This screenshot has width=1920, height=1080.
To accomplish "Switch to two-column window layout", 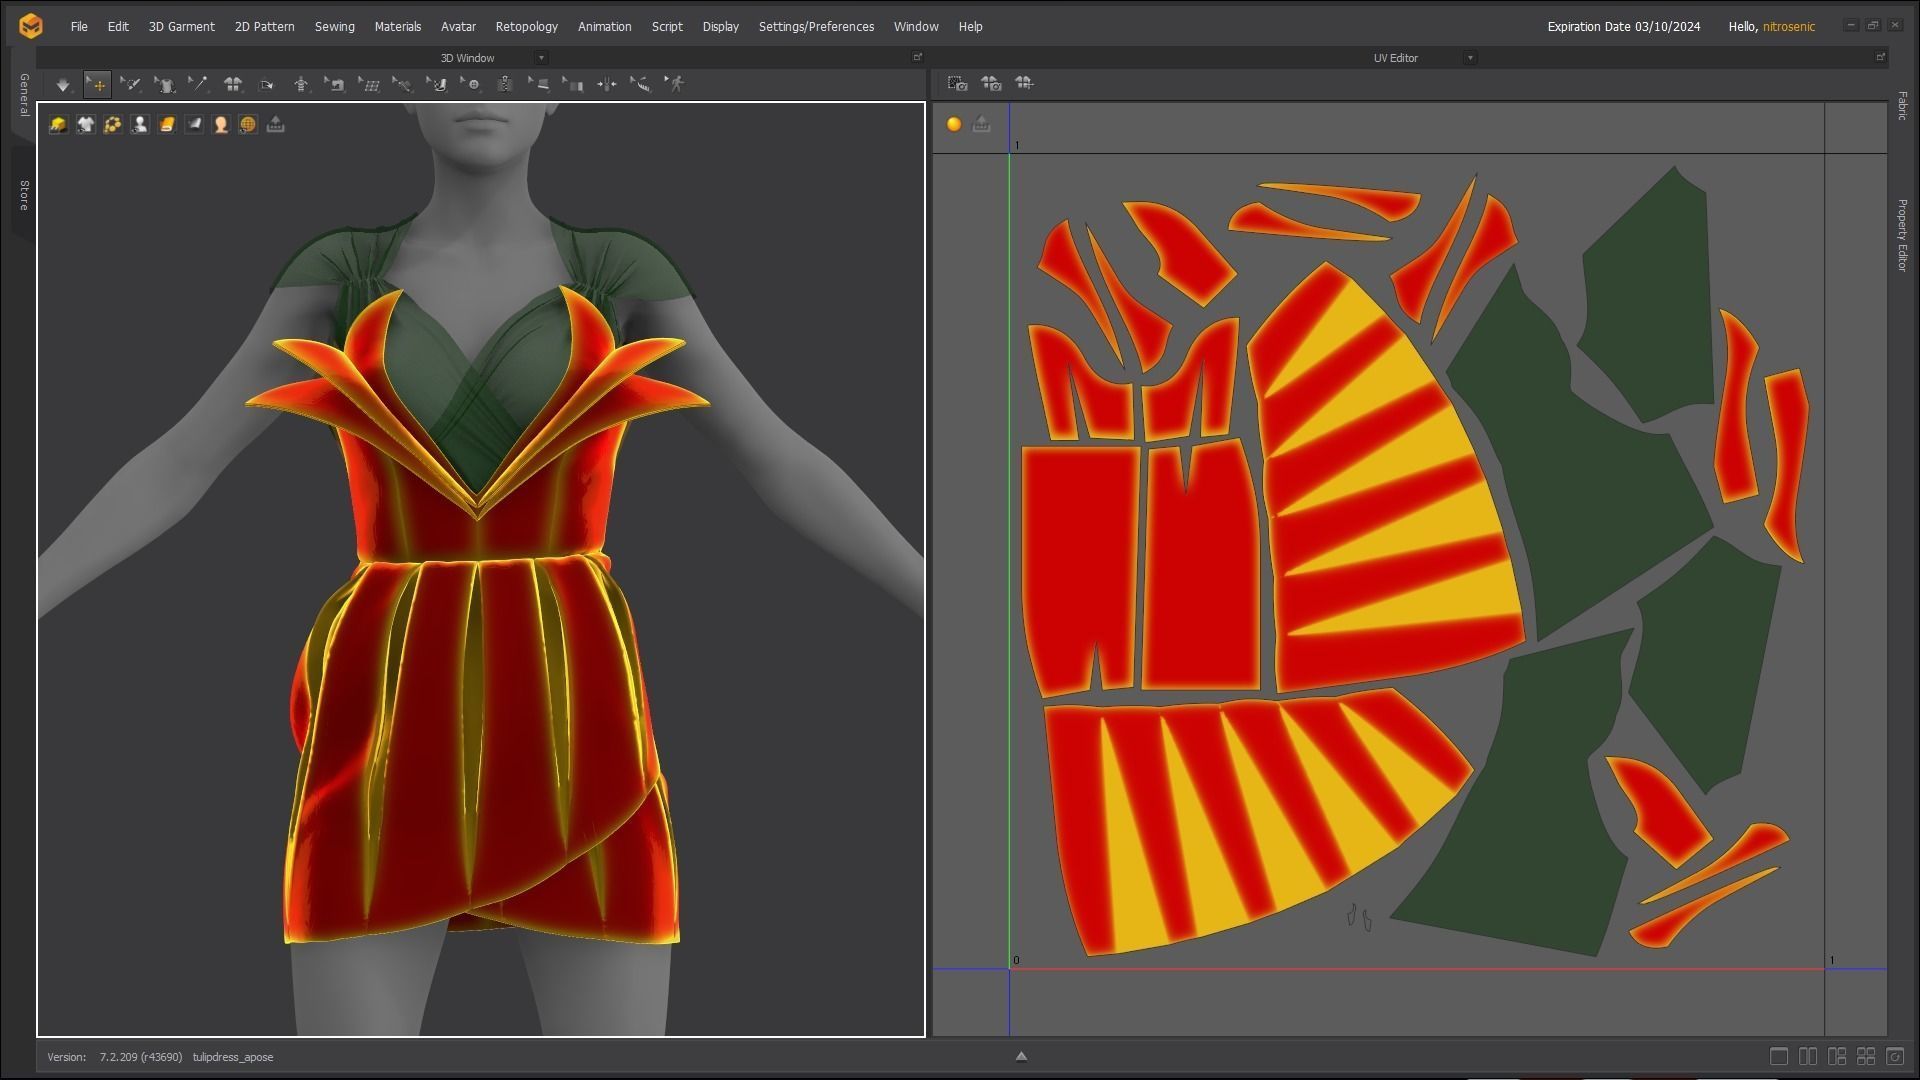I will coord(1808,1056).
